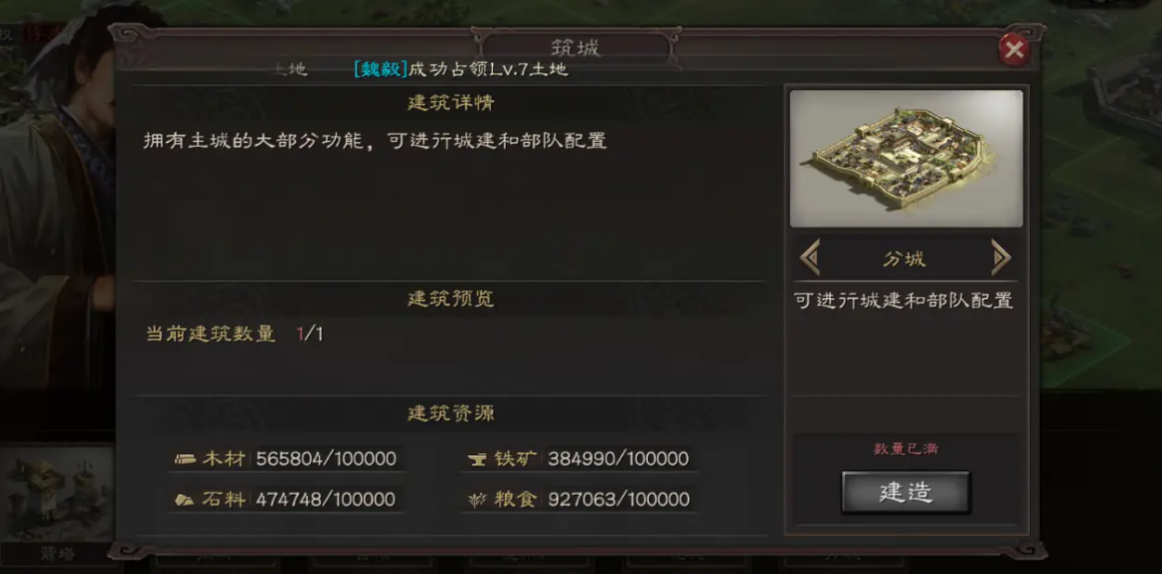Close the 筑城 dialog with red X

tap(1014, 50)
